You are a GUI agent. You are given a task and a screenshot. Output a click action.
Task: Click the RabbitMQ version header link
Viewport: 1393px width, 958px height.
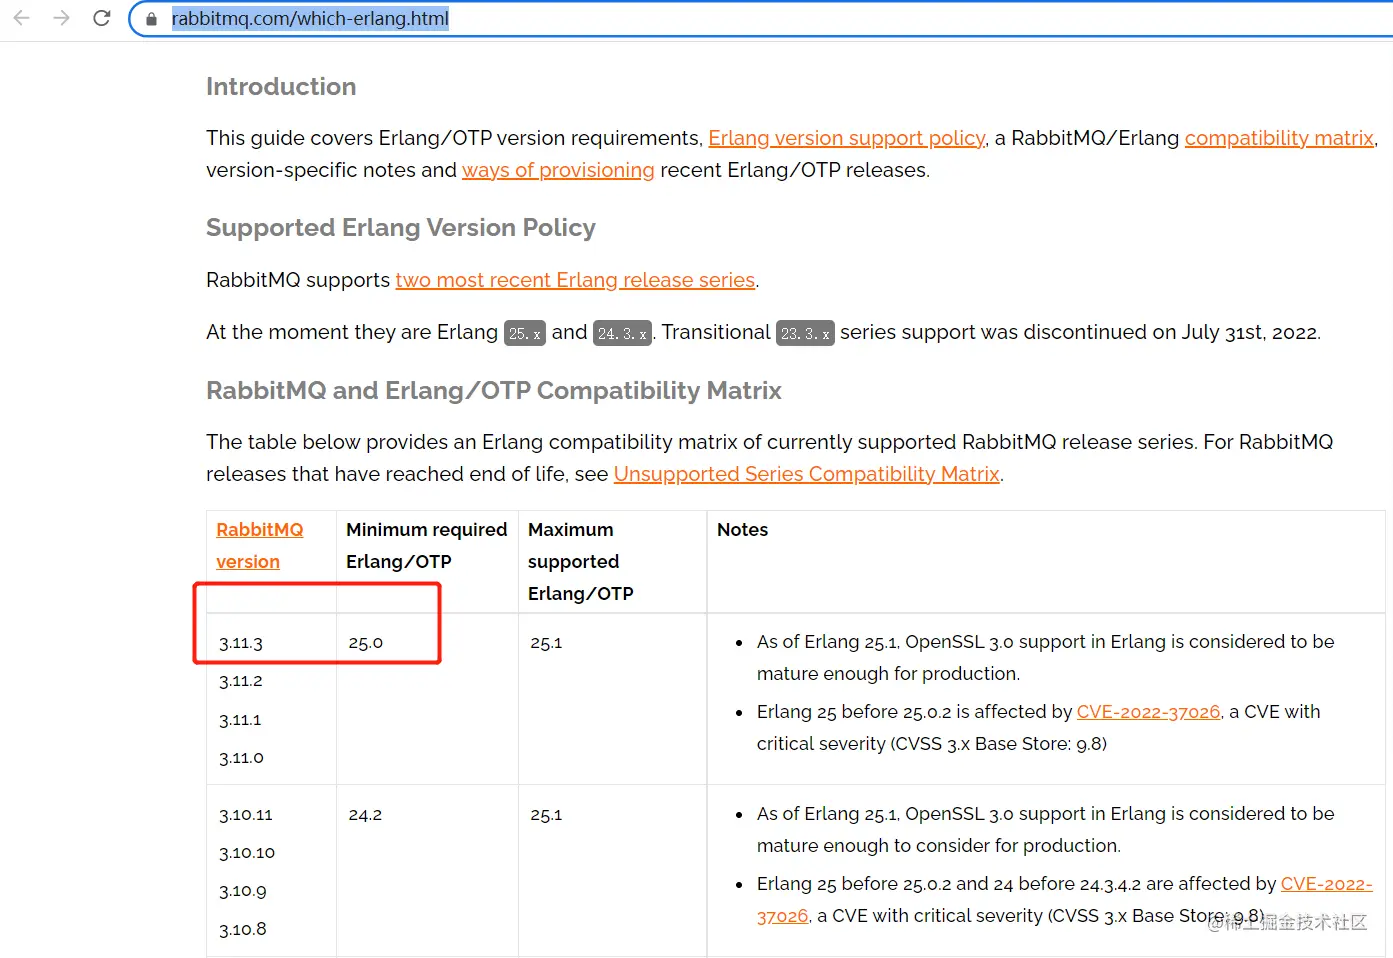click(x=260, y=546)
